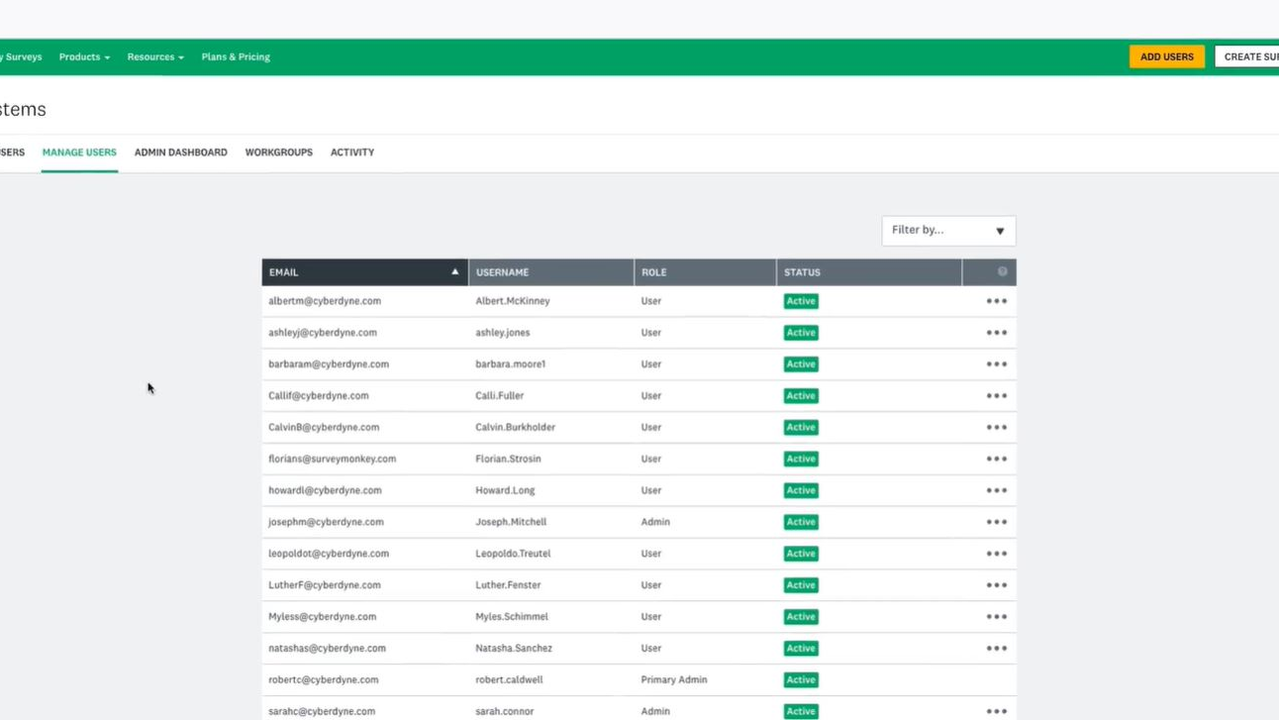This screenshot has height=720, width=1279.
Task: Open ellipsis menu for Natasha.Sanchez
Action: (x=996, y=648)
